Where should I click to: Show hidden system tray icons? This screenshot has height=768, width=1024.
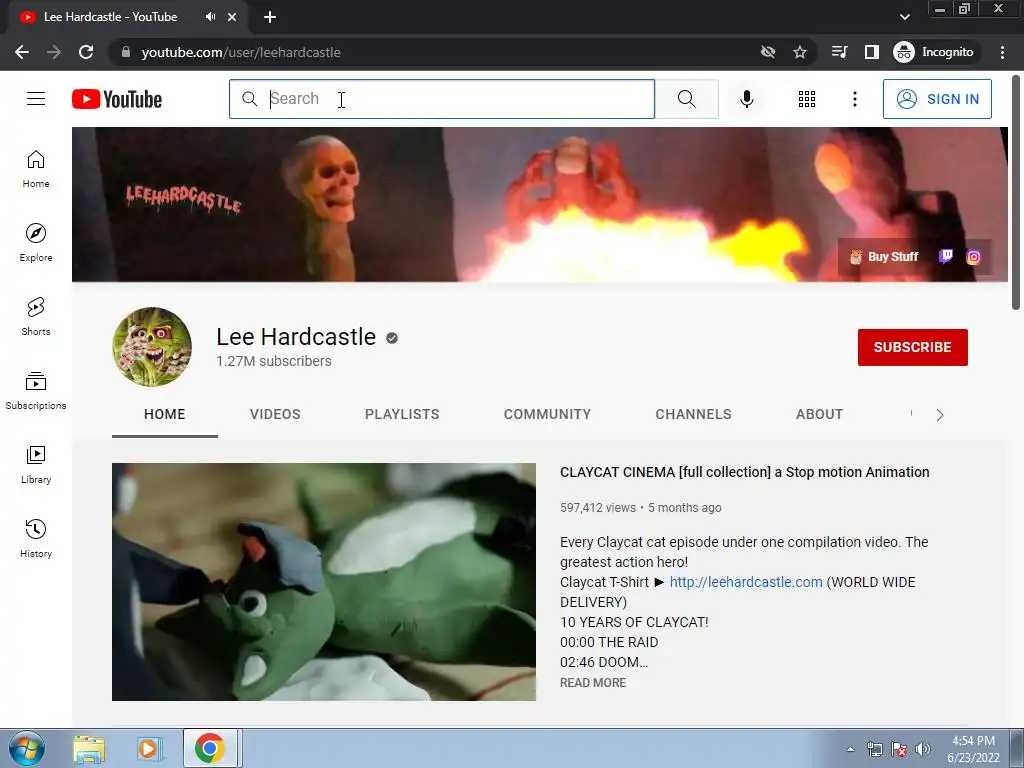[850, 749]
